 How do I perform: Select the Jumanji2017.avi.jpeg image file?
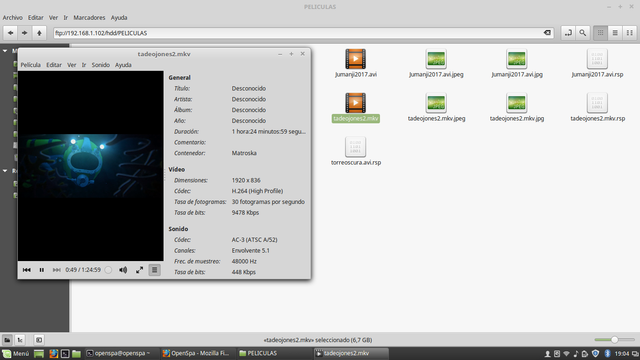[436, 63]
